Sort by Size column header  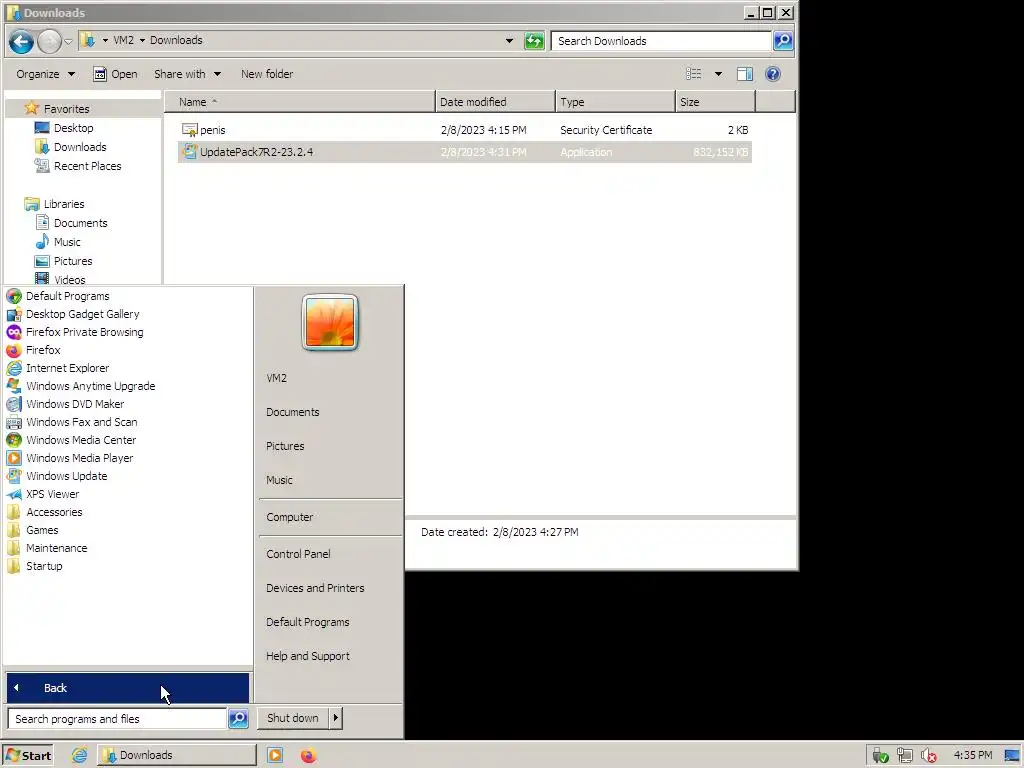715,102
